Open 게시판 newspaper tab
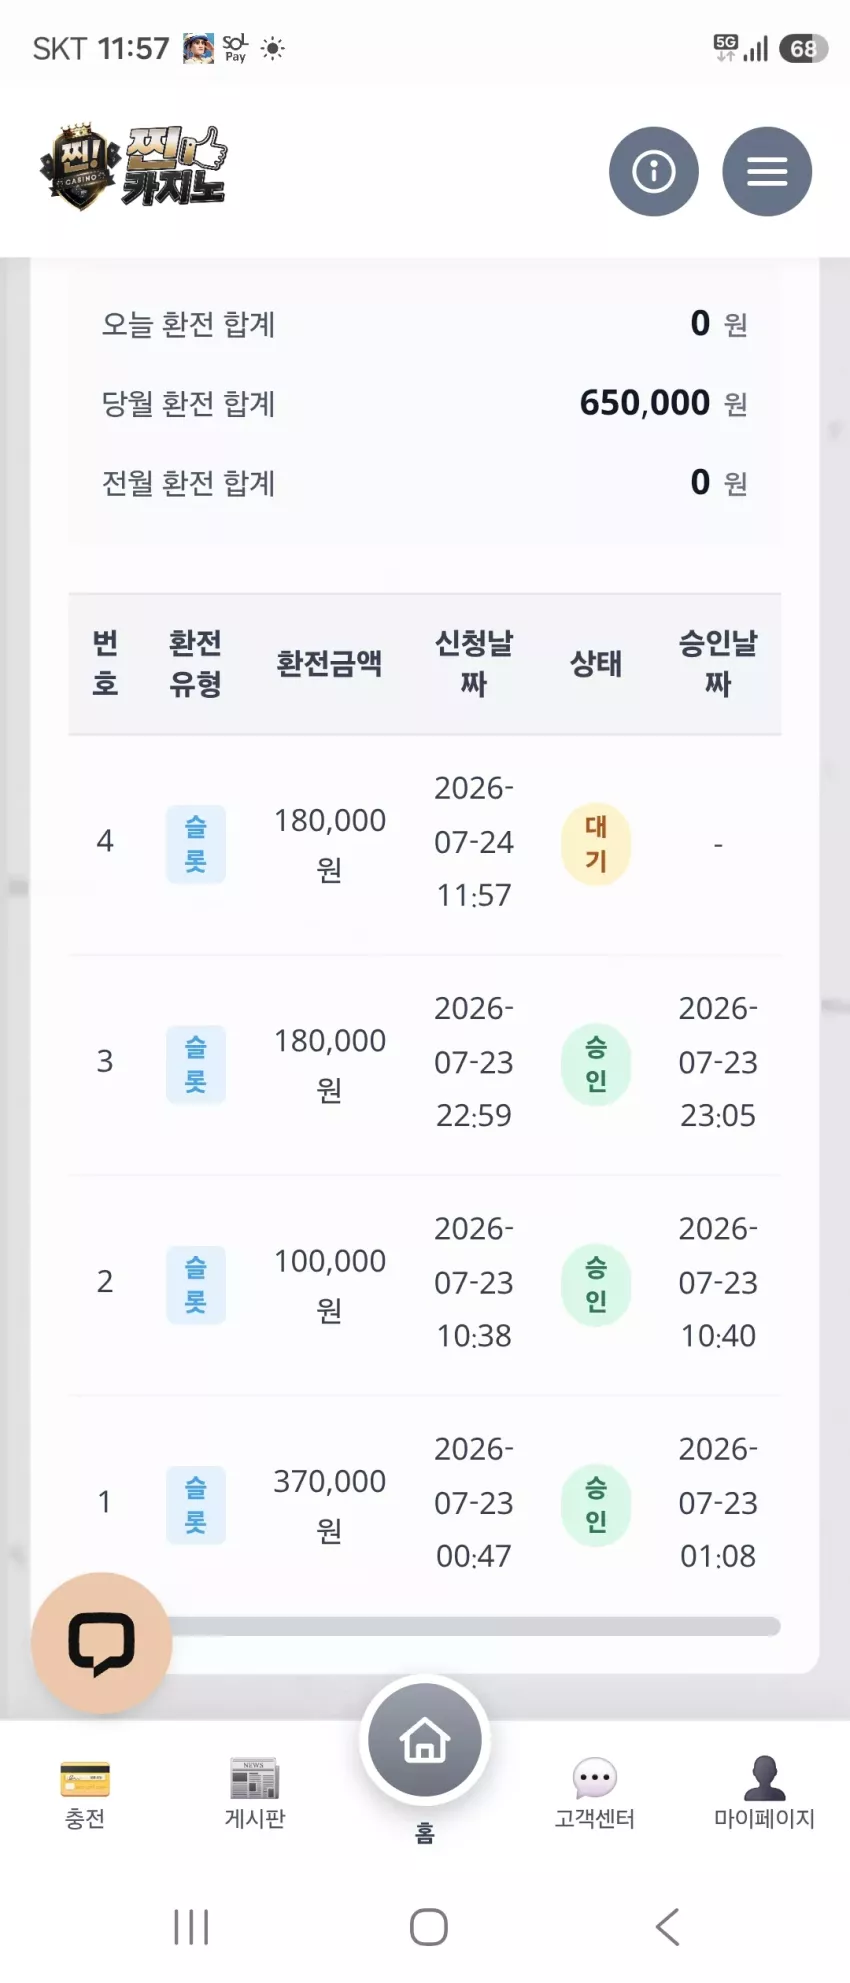 tap(255, 1794)
